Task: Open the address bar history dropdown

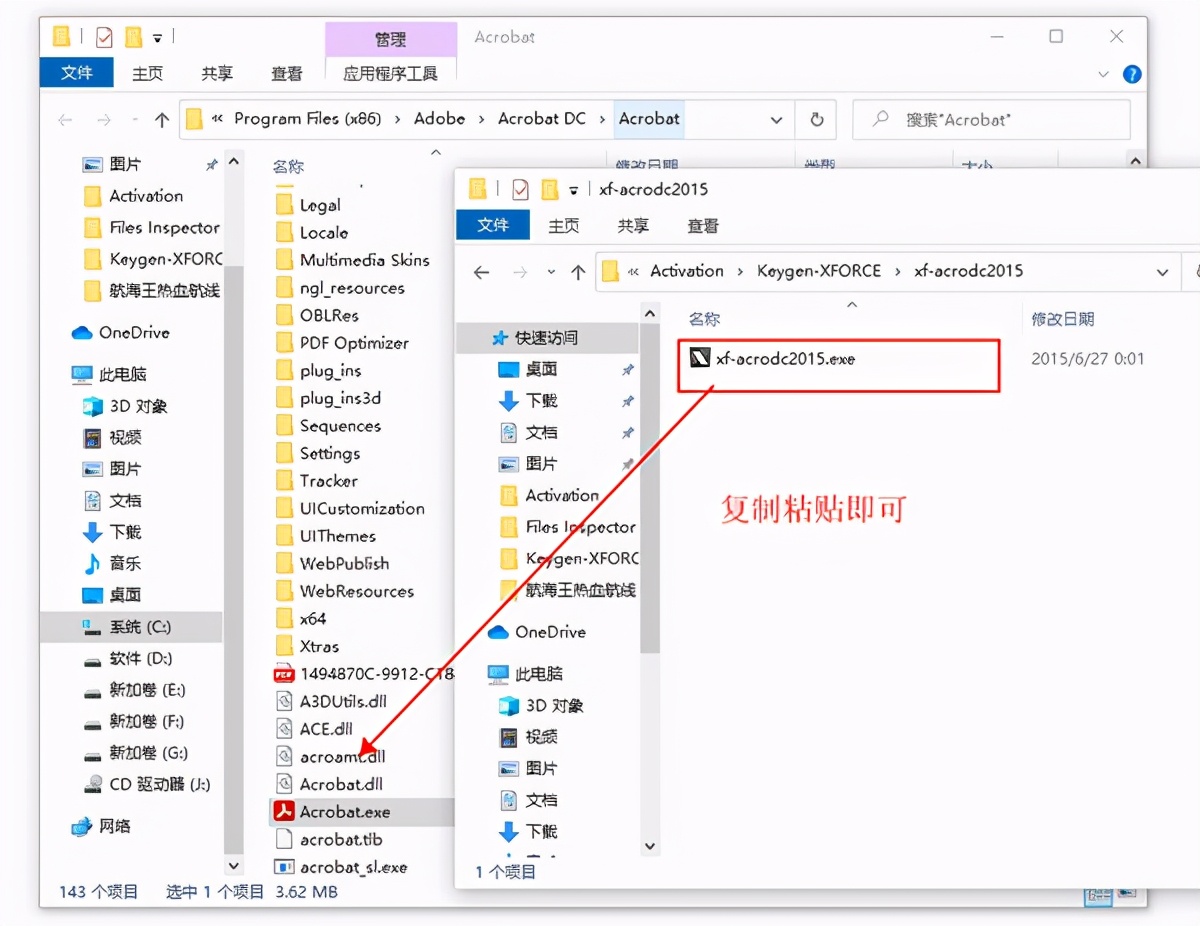Action: [778, 119]
